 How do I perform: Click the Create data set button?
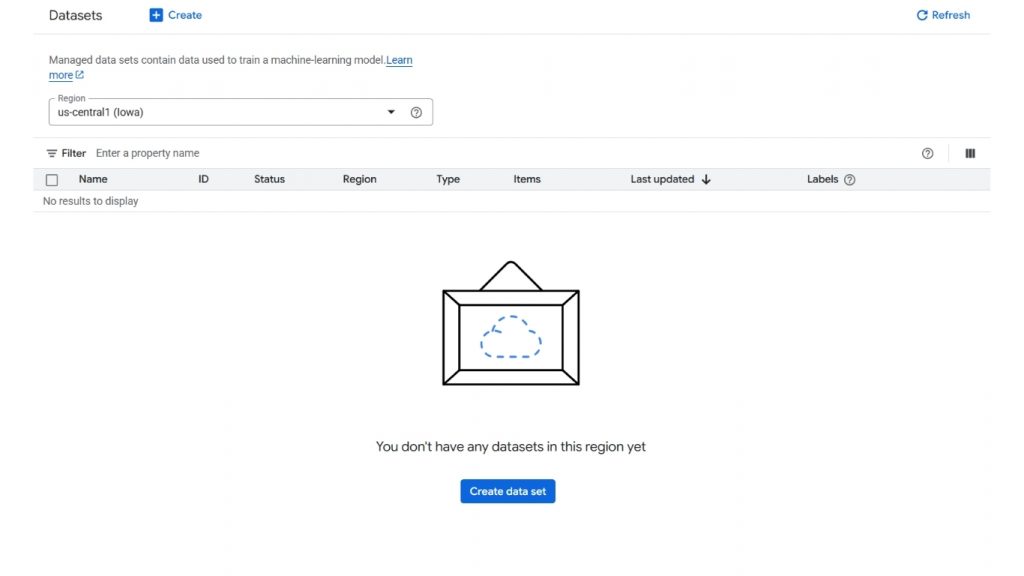tap(507, 491)
